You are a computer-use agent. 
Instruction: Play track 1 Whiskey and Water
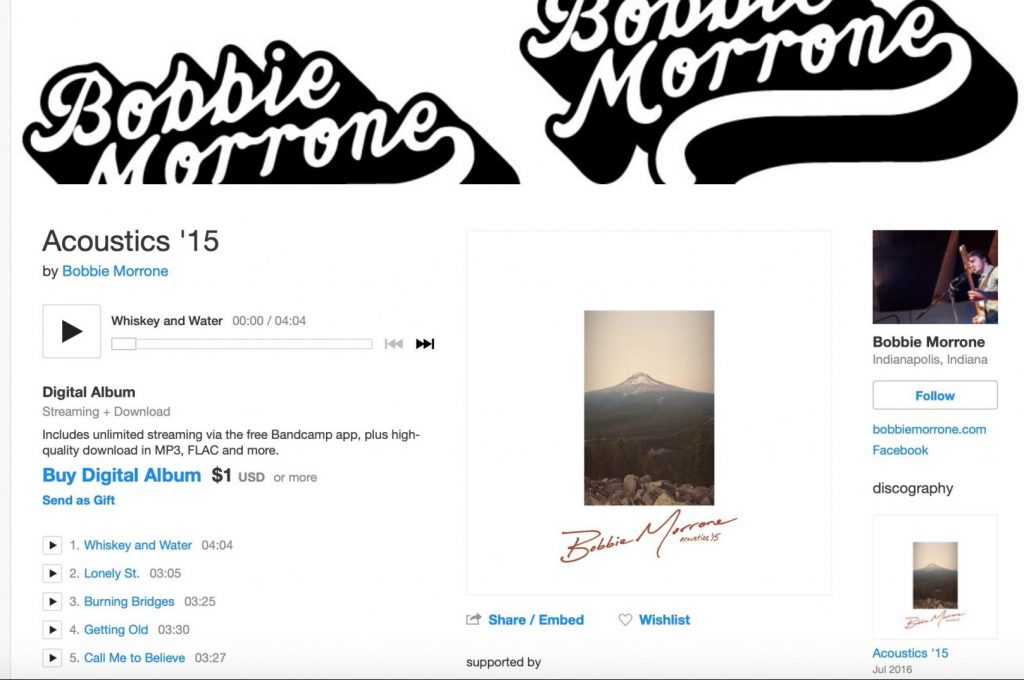click(x=52, y=545)
